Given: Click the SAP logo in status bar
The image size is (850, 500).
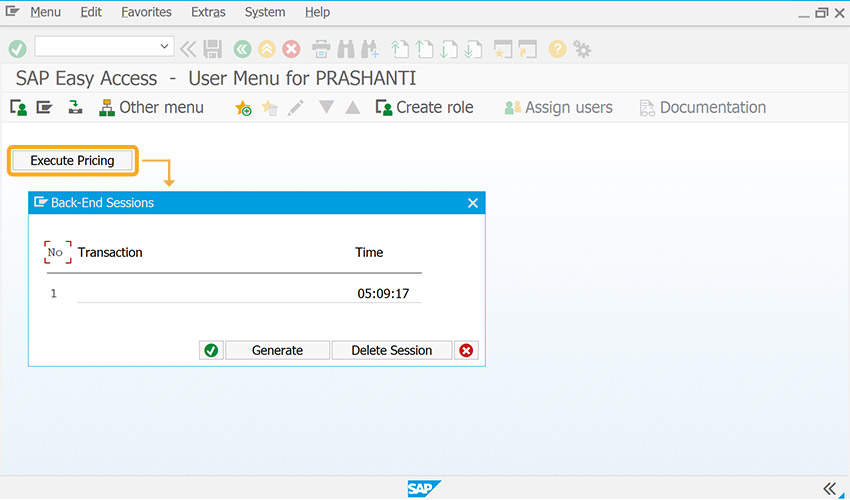Looking at the screenshot, I should click(424, 489).
